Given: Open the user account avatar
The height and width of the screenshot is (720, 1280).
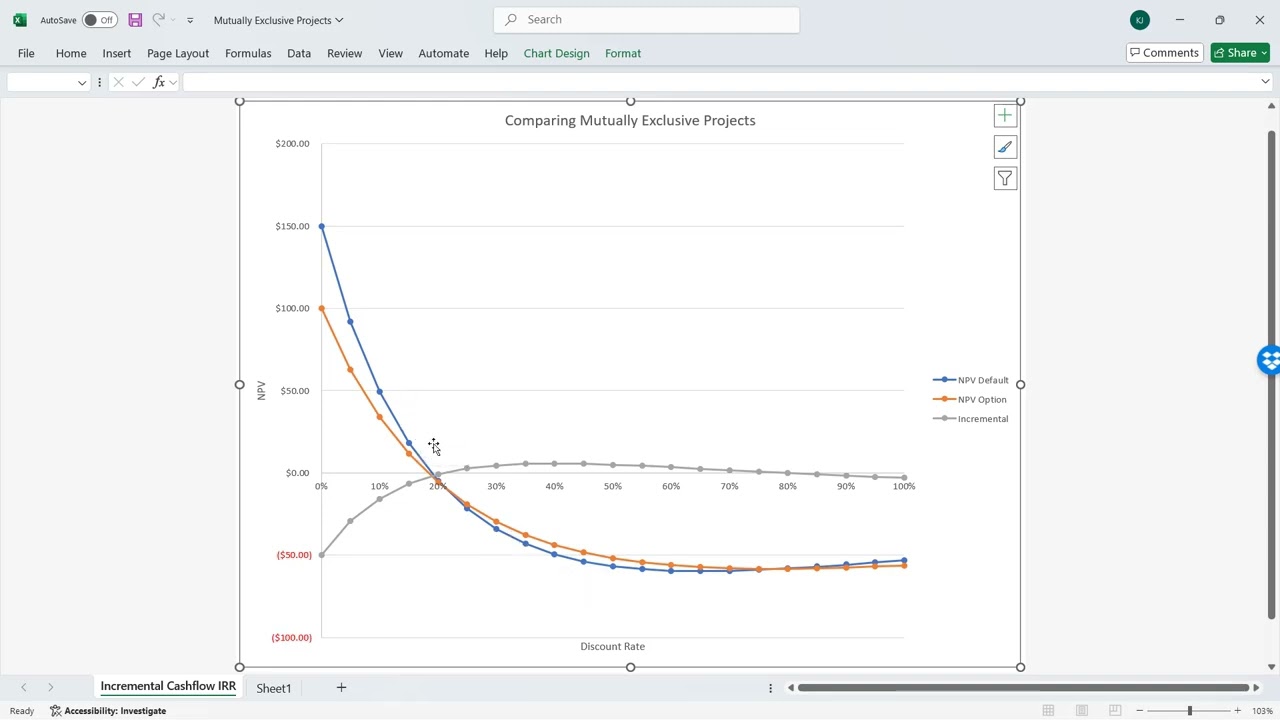Looking at the screenshot, I should tap(1139, 20).
